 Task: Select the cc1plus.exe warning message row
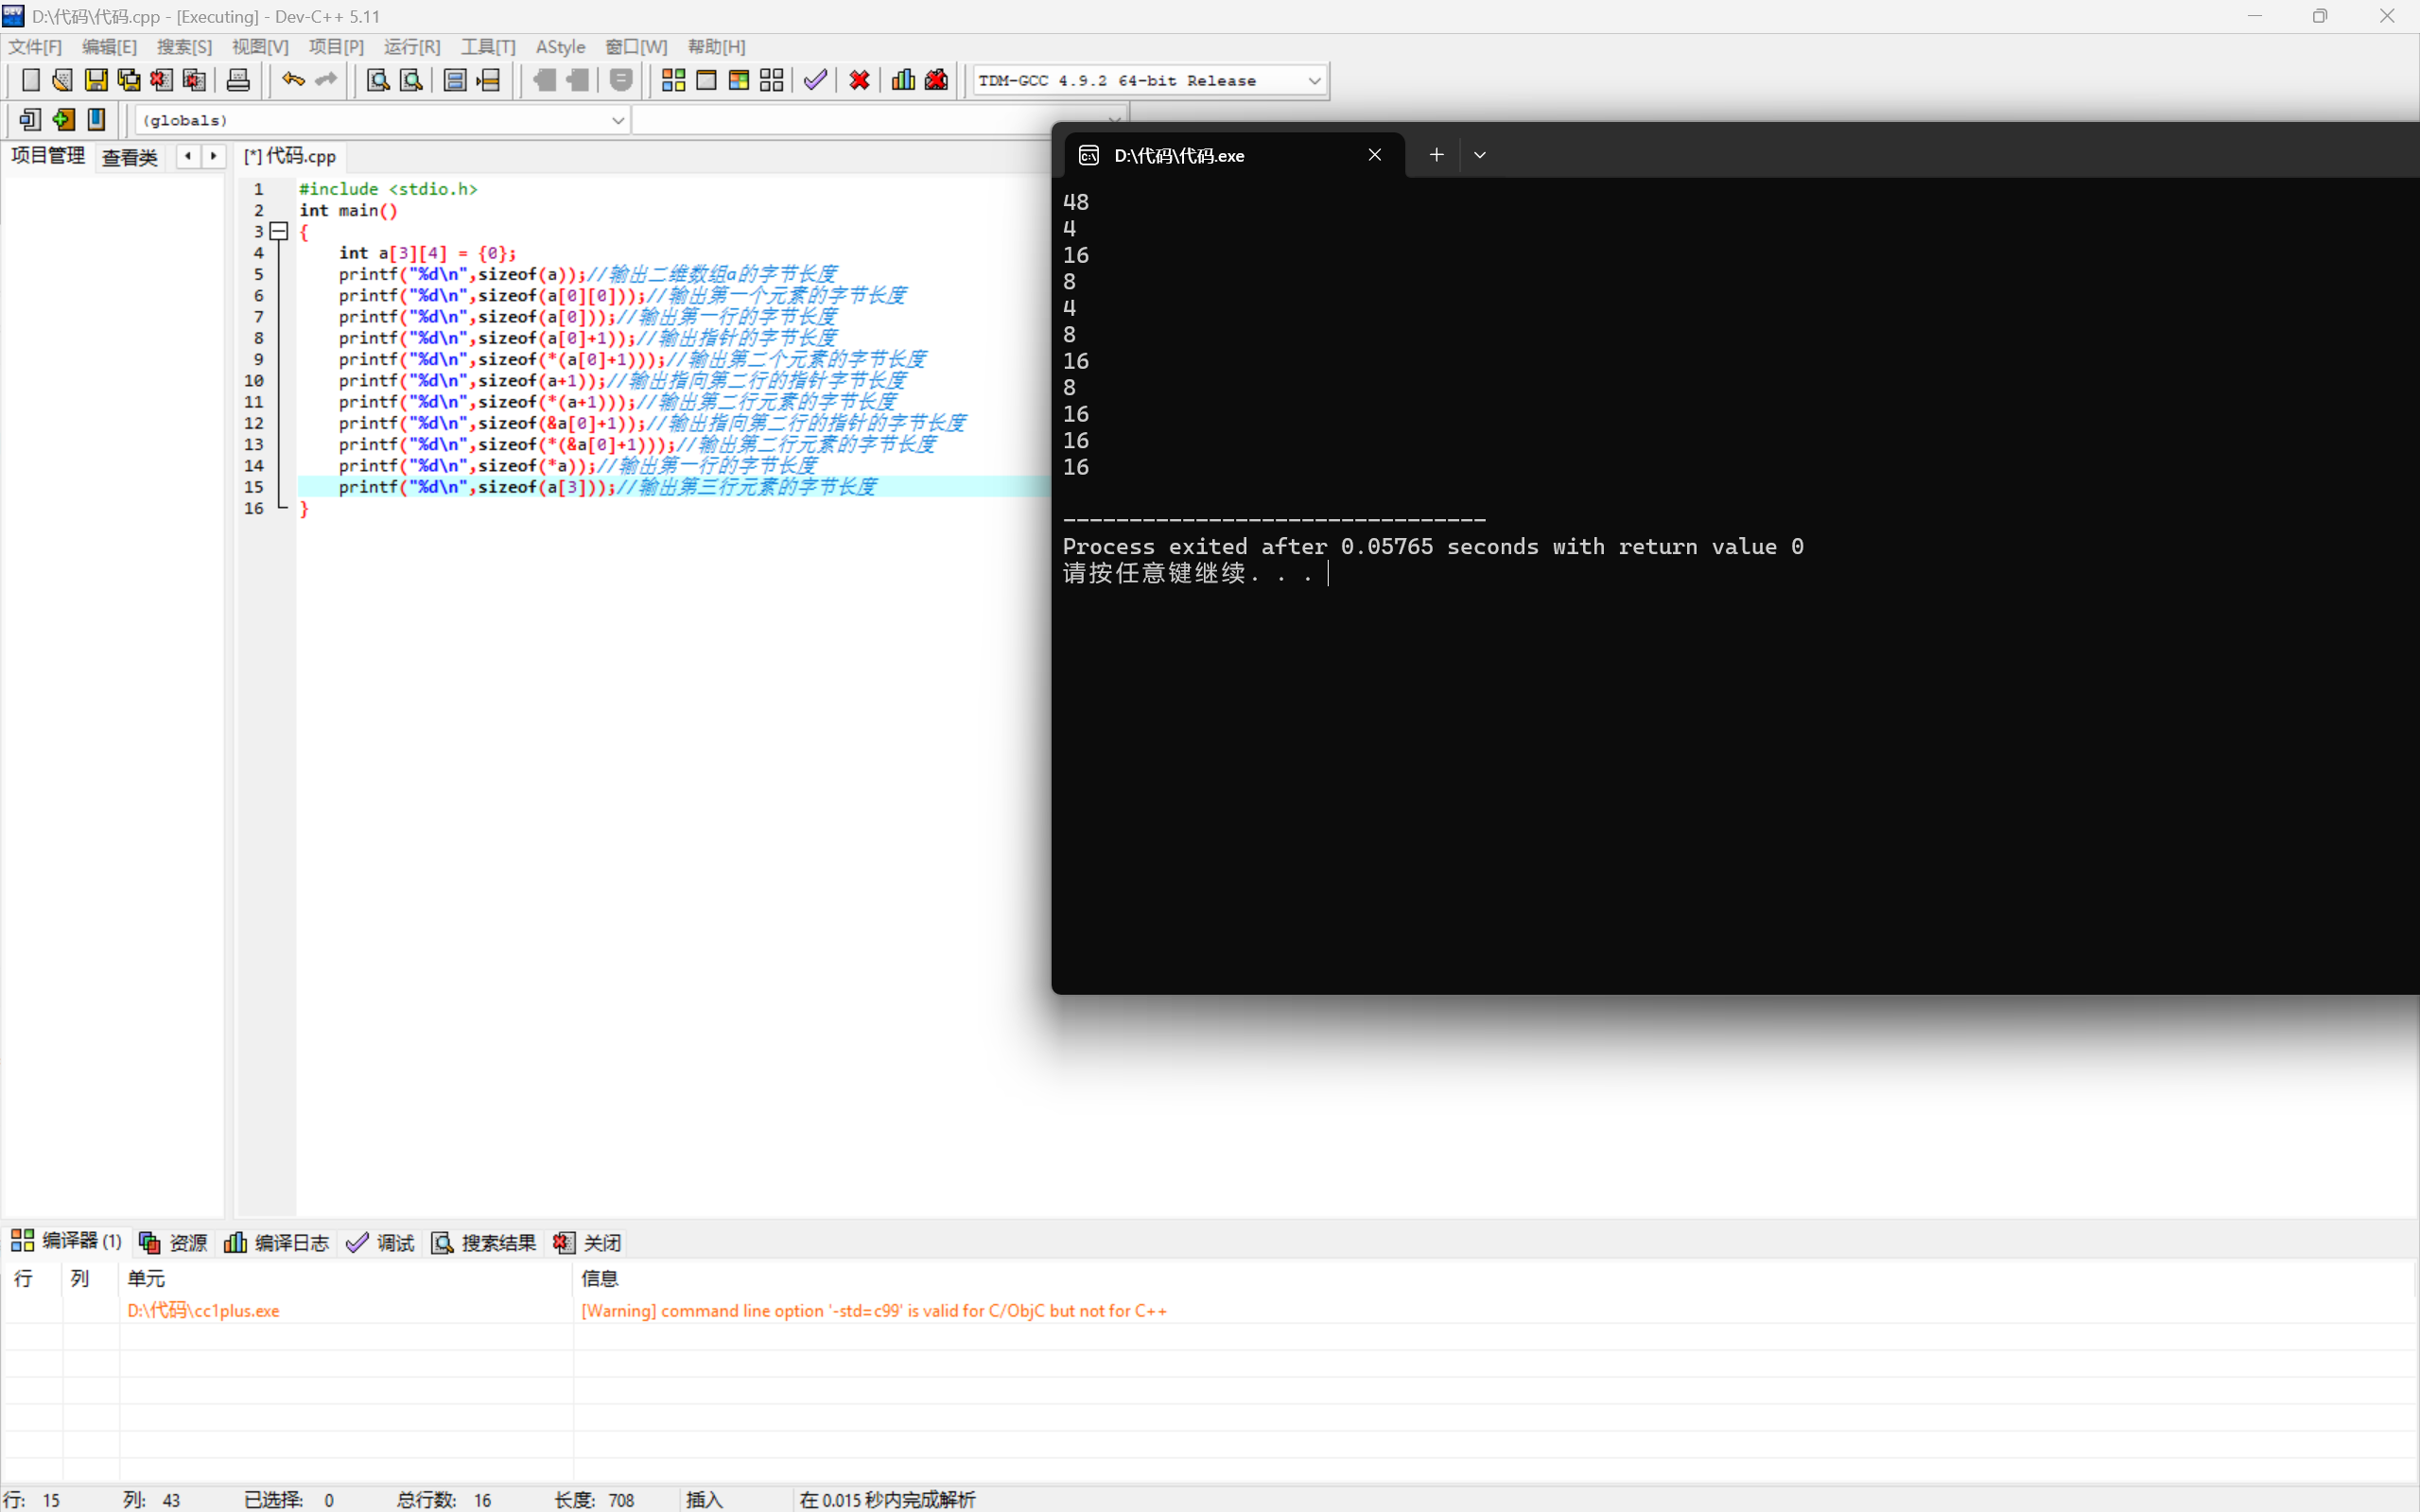point(873,1310)
